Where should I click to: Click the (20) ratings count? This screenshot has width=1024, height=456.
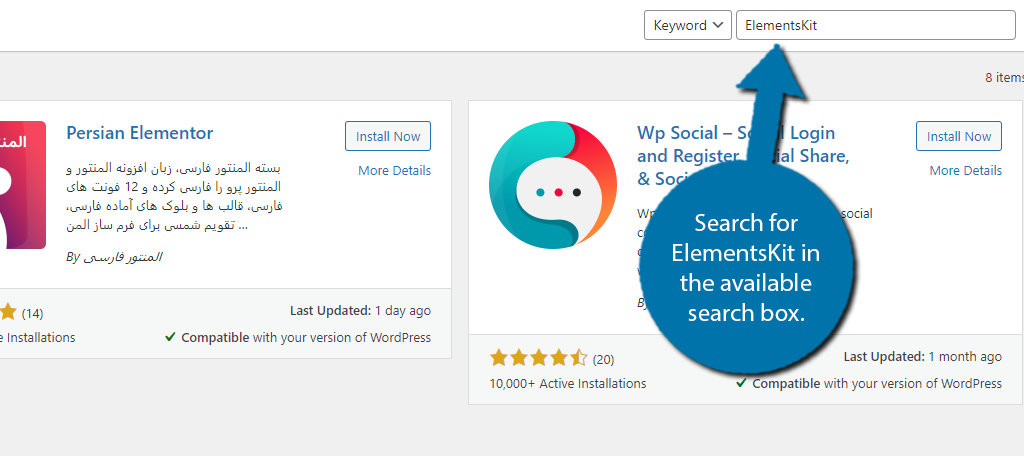pos(603,359)
